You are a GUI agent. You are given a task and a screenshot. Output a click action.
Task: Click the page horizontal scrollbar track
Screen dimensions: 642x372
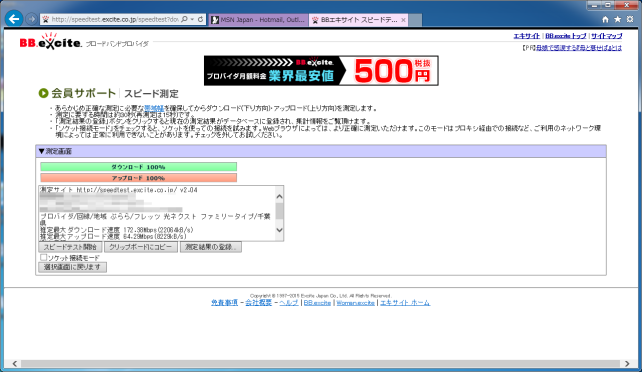(x=320, y=364)
